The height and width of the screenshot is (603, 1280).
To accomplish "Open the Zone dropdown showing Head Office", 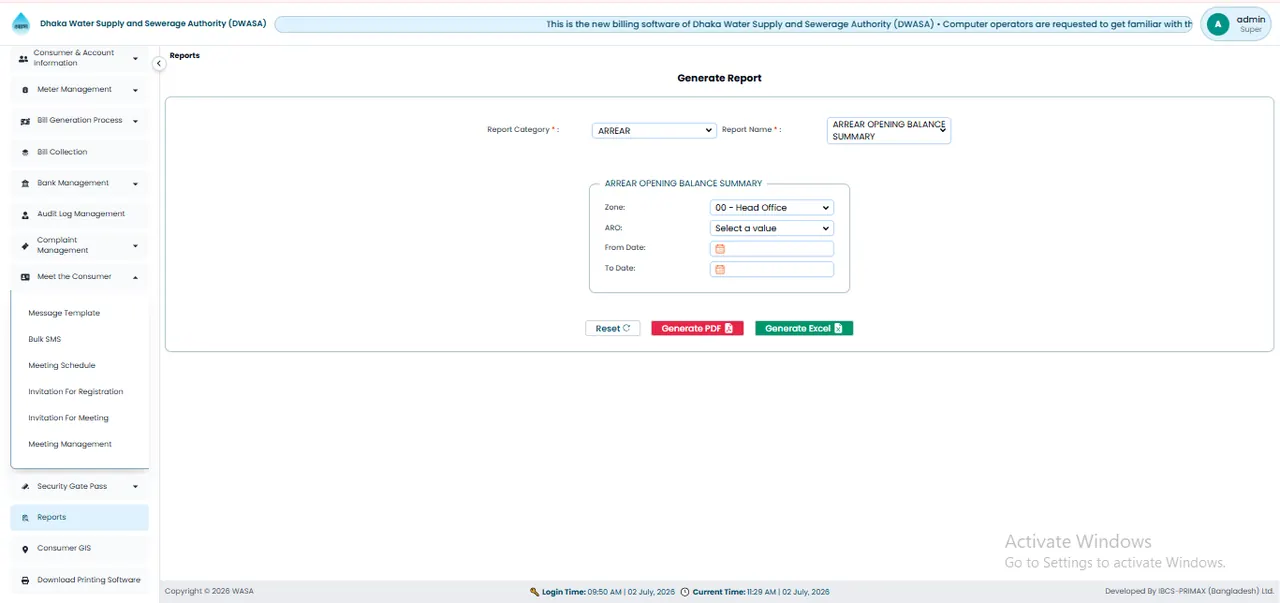I will [771, 208].
